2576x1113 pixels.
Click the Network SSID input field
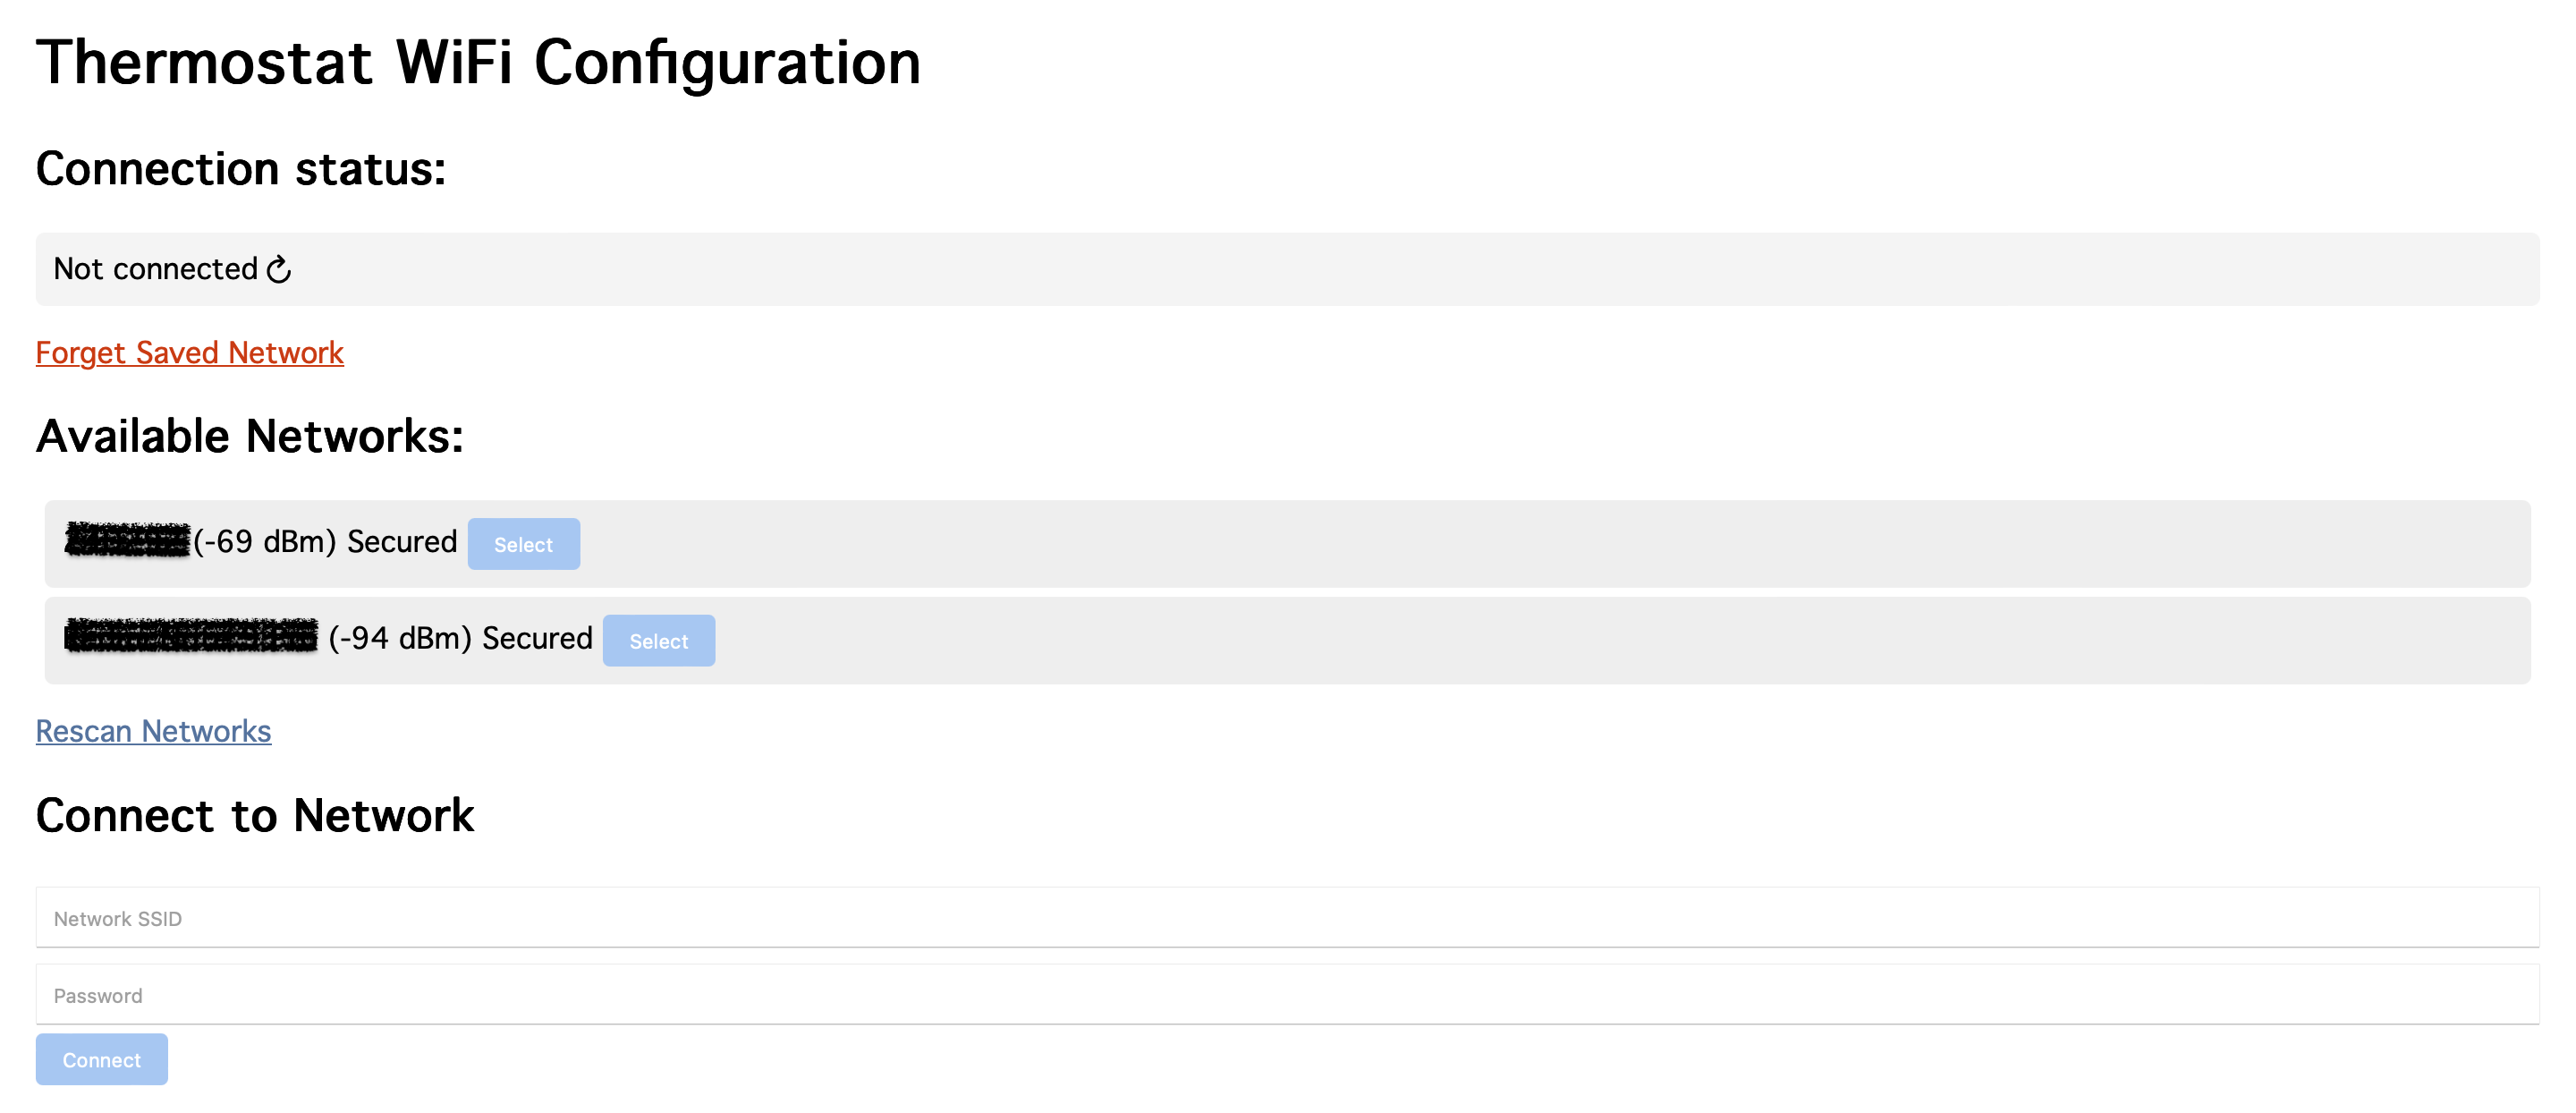pyautogui.click(x=1288, y=917)
